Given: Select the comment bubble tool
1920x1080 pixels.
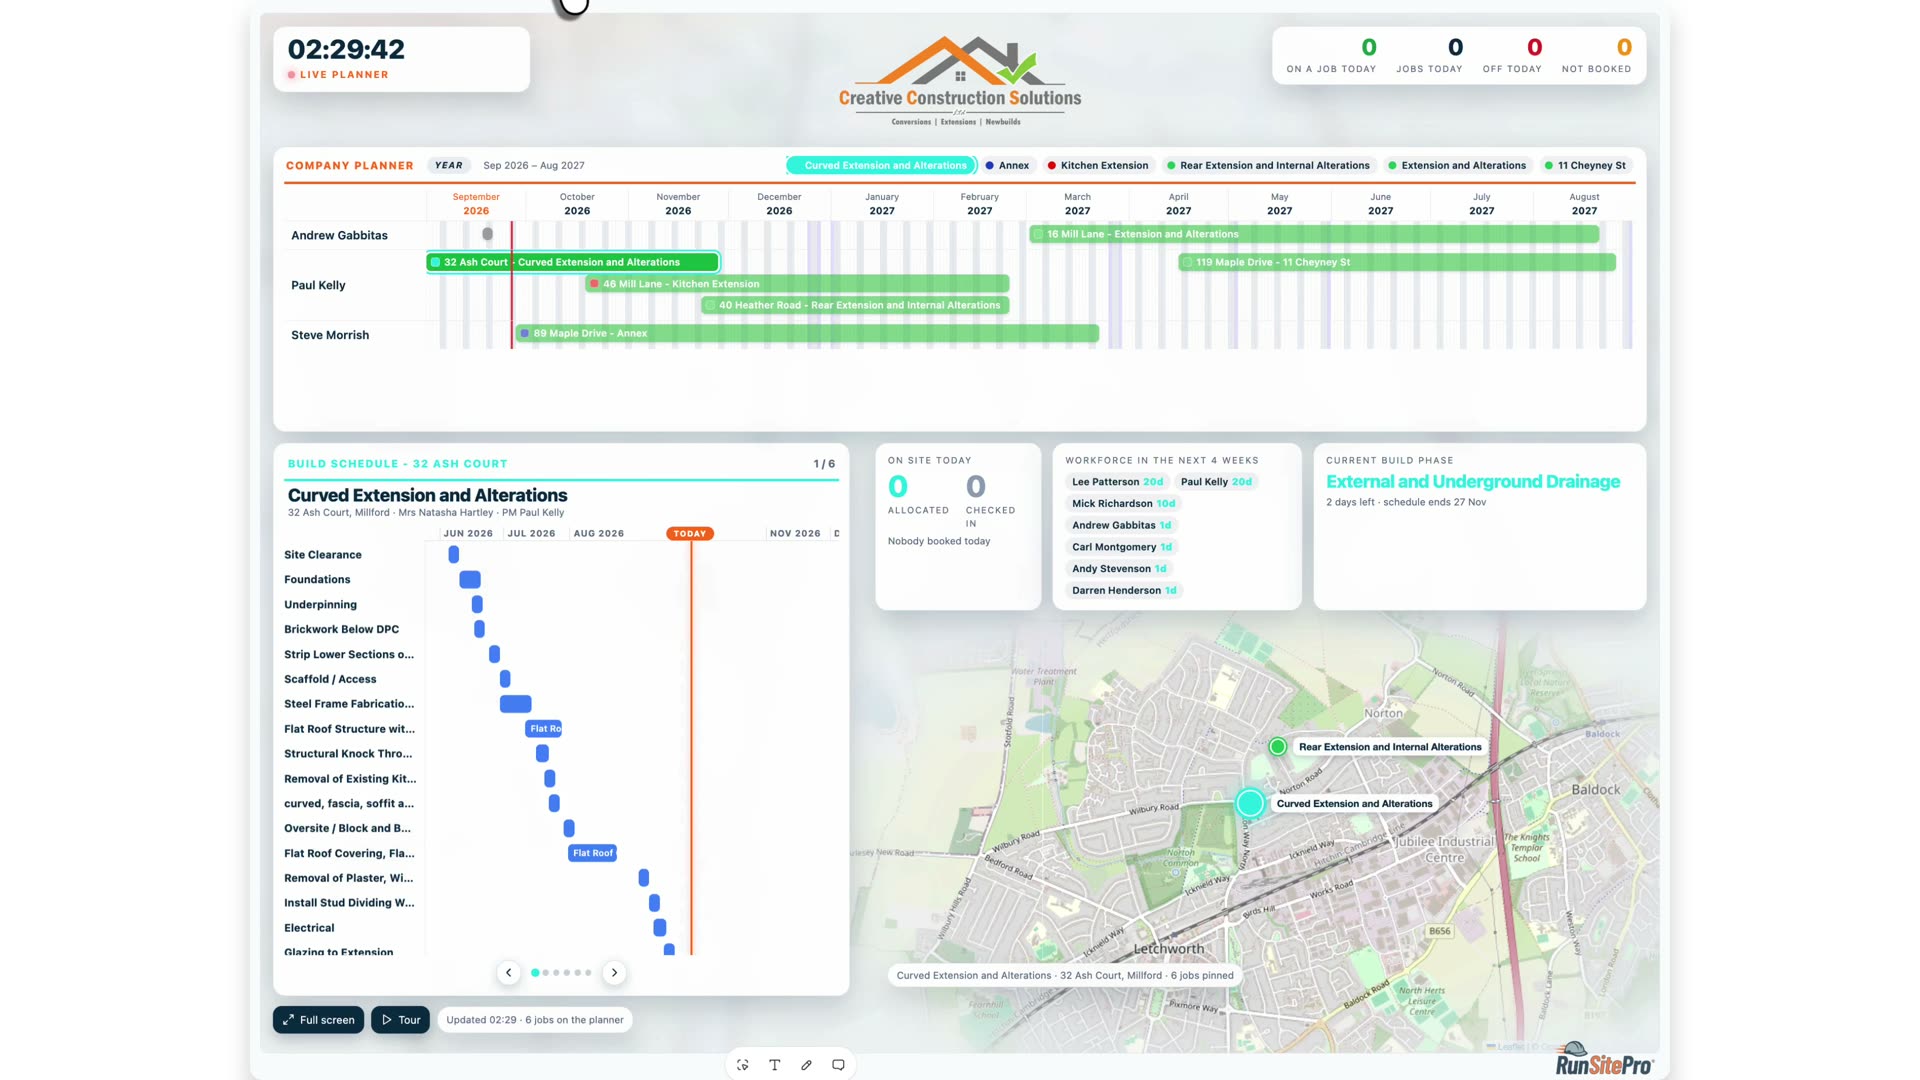Looking at the screenshot, I should 838,1065.
